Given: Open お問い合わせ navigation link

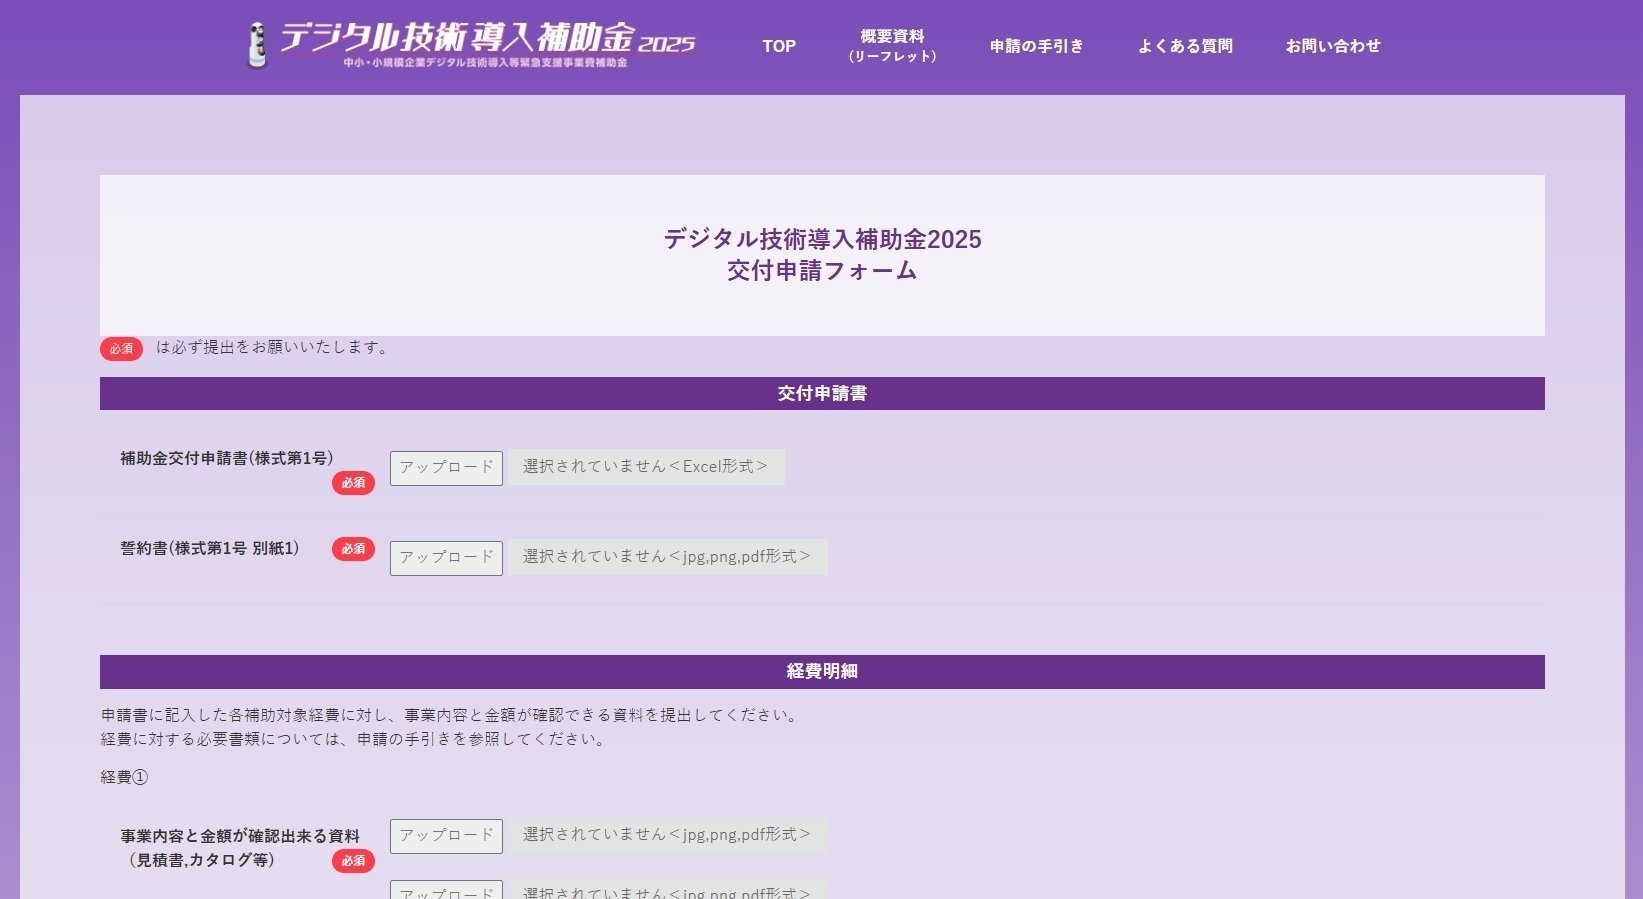Looking at the screenshot, I should 1333,46.
